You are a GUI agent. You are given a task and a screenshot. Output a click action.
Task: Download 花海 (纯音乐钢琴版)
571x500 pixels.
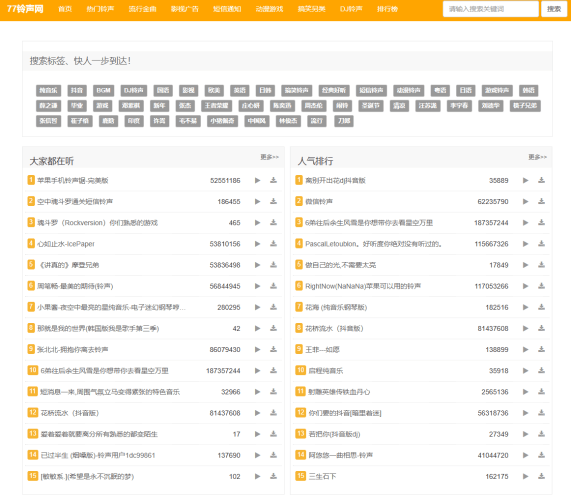[542, 307]
